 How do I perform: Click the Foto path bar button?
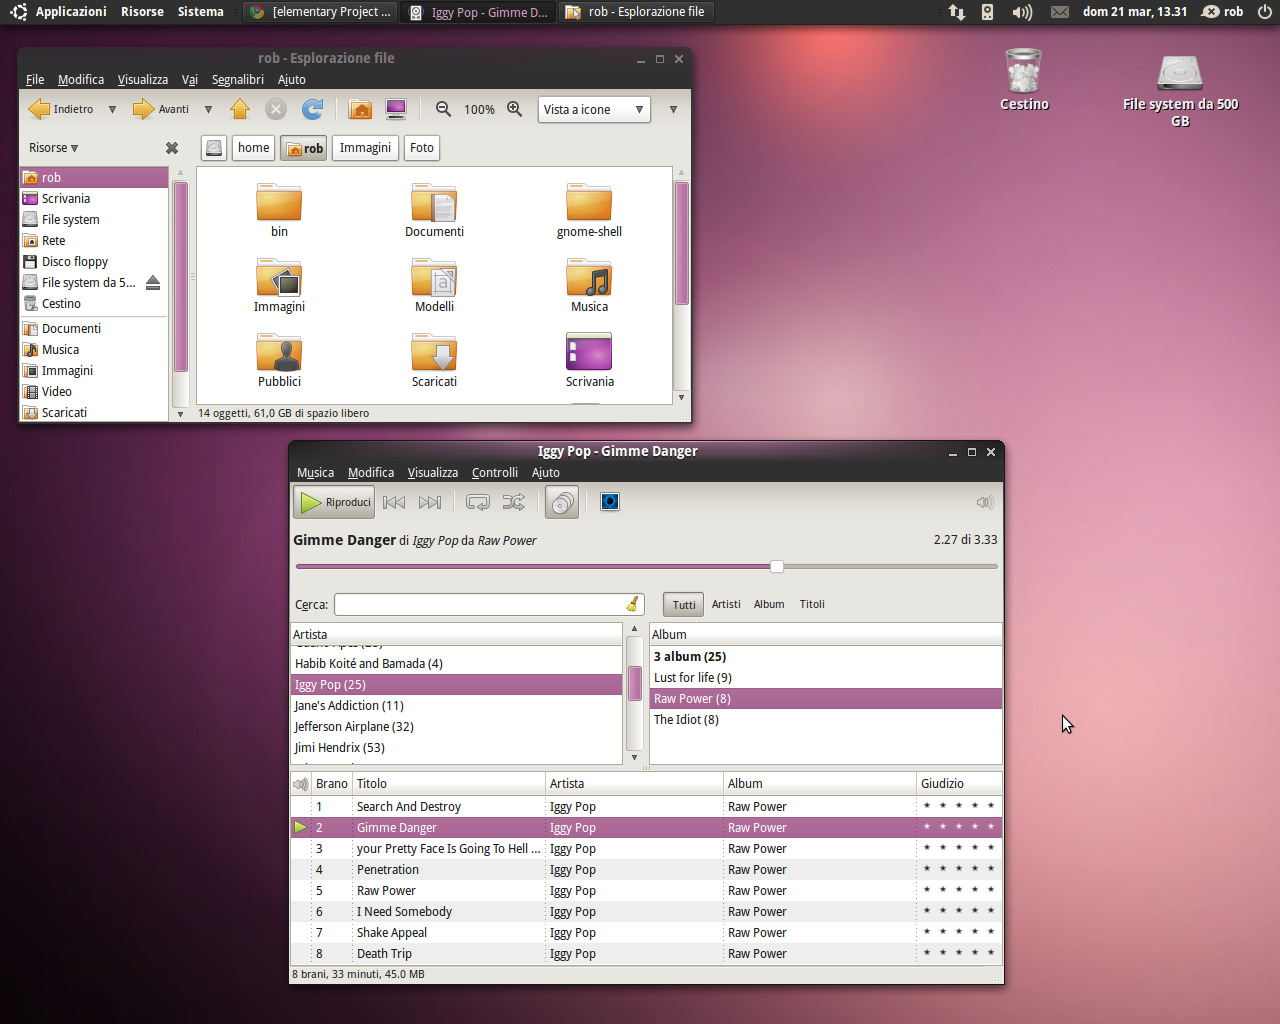click(x=422, y=148)
